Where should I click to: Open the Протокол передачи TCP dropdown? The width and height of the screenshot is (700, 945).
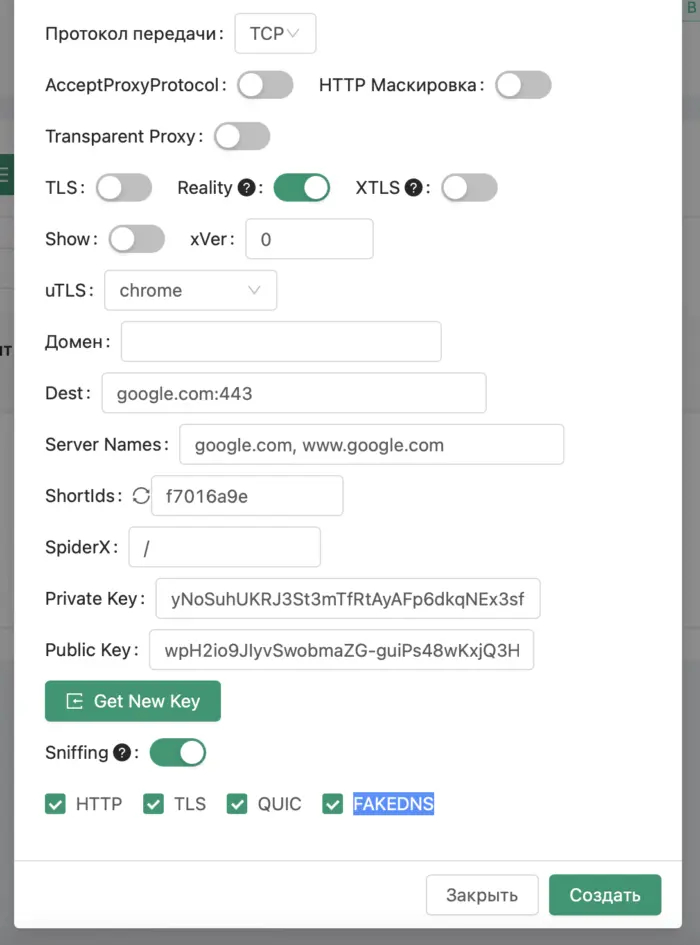click(275, 33)
